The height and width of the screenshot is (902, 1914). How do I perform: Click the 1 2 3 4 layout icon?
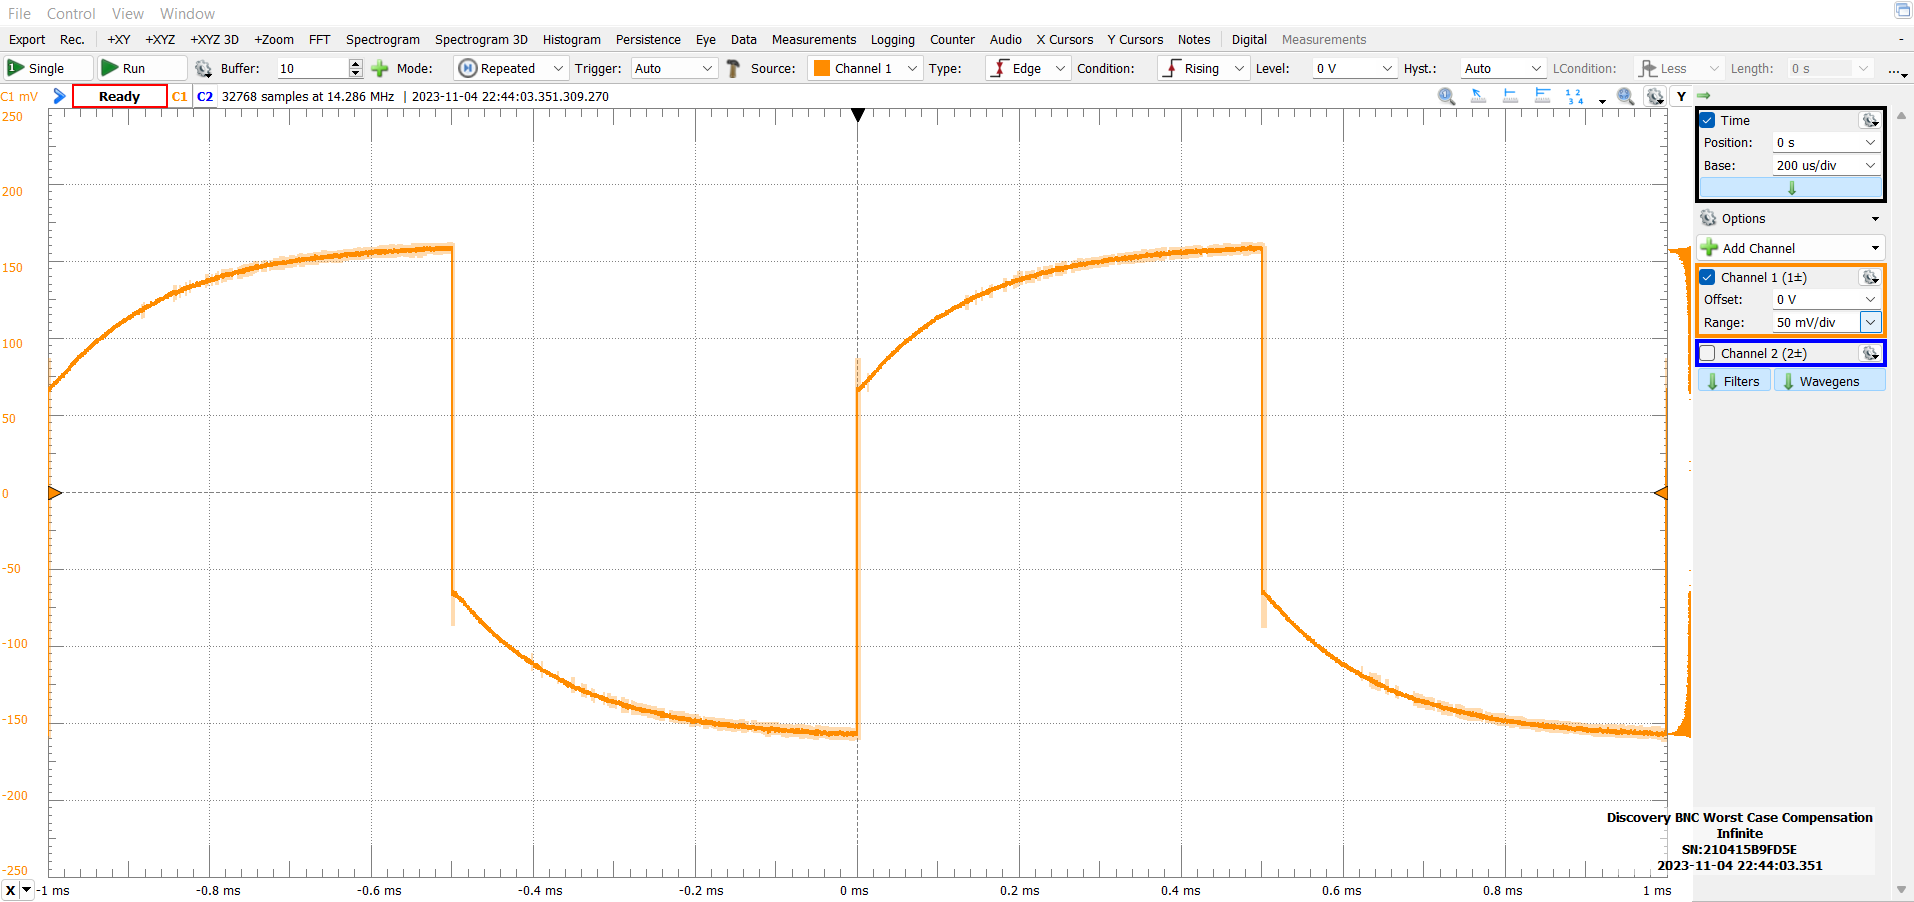pos(1575,96)
